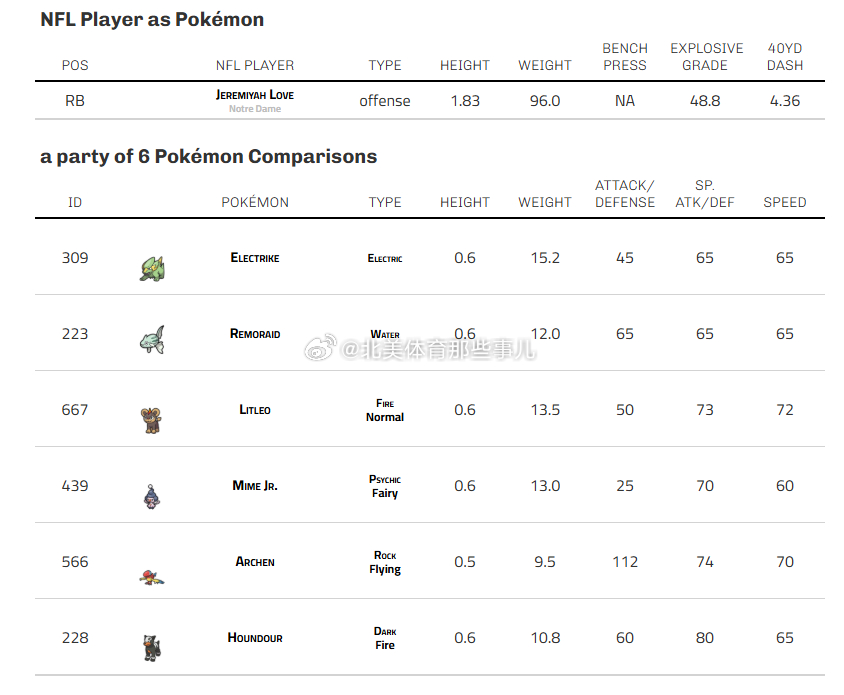Click the Psychic Fairy type label
Image resolution: width=844 pixels, height=695 pixels.
(x=385, y=486)
